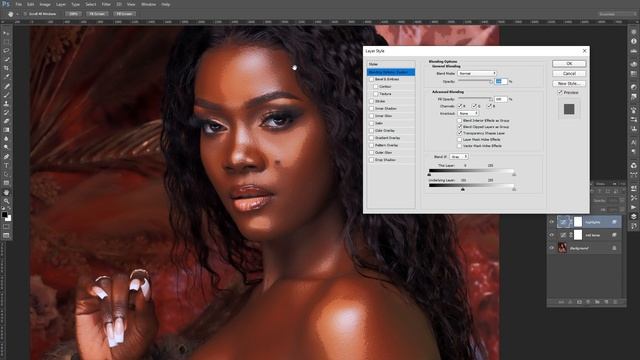Click the New Style button
The height and width of the screenshot is (360, 640).
pyautogui.click(x=569, y=83)
